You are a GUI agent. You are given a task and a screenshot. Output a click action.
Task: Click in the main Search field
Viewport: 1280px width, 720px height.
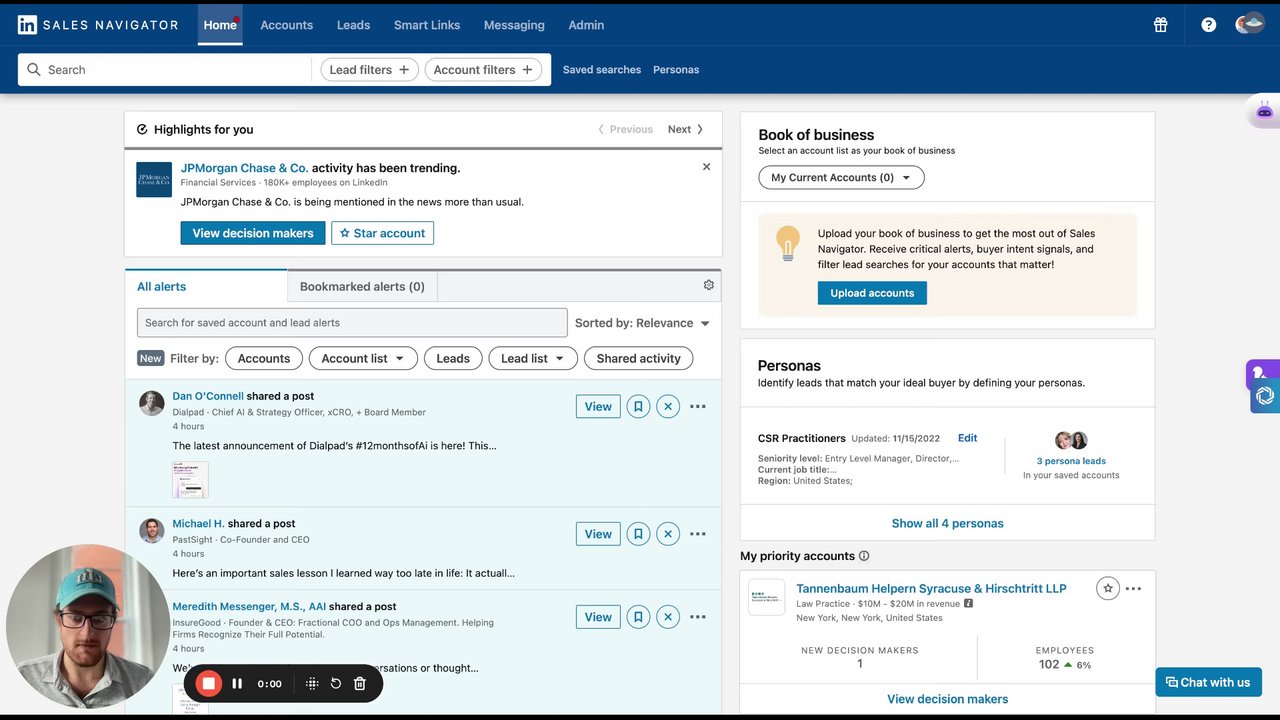pos(165,70)
